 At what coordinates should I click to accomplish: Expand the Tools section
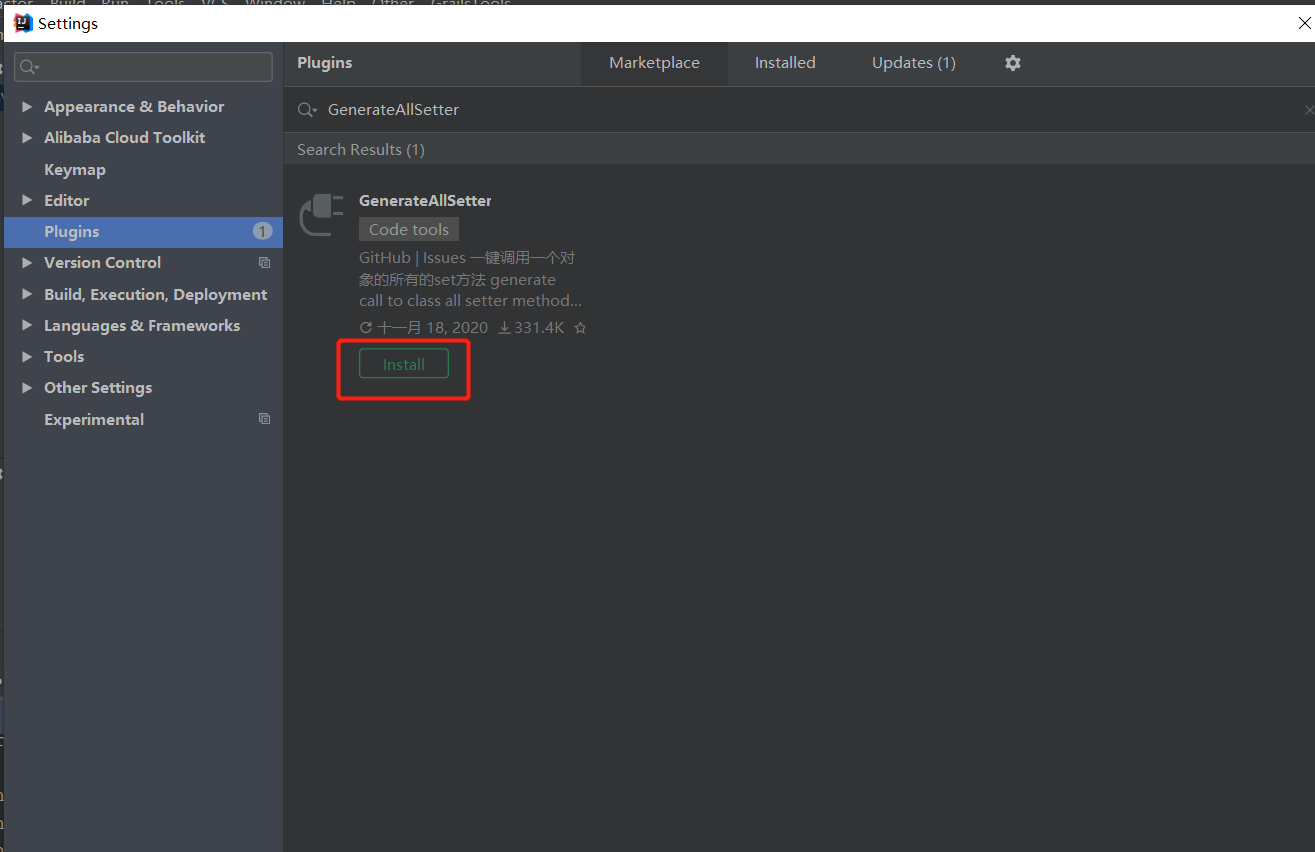point(27,357)
